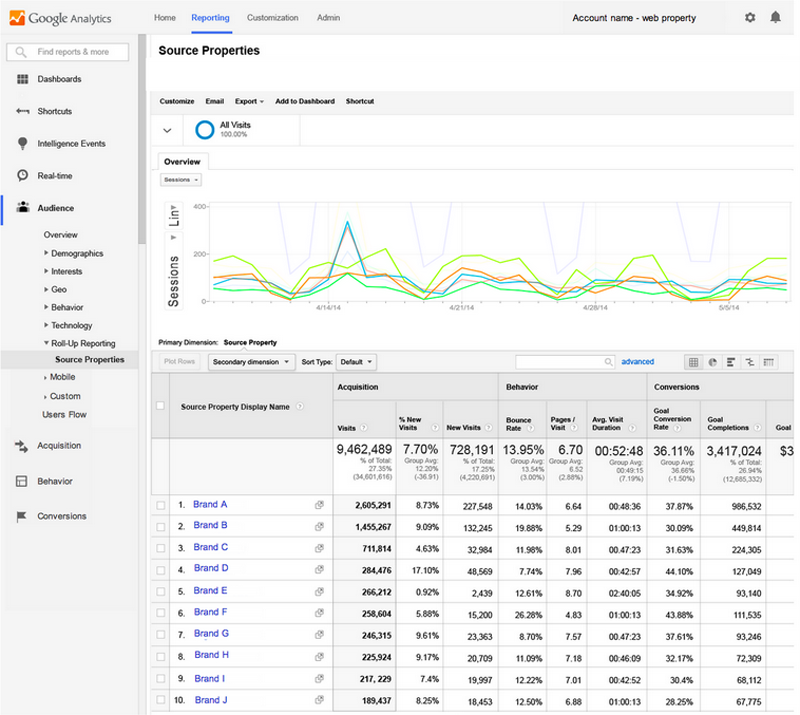Open the Secondary dimension dropdown
Screen dimensions: 800x715
click(251, 362)
